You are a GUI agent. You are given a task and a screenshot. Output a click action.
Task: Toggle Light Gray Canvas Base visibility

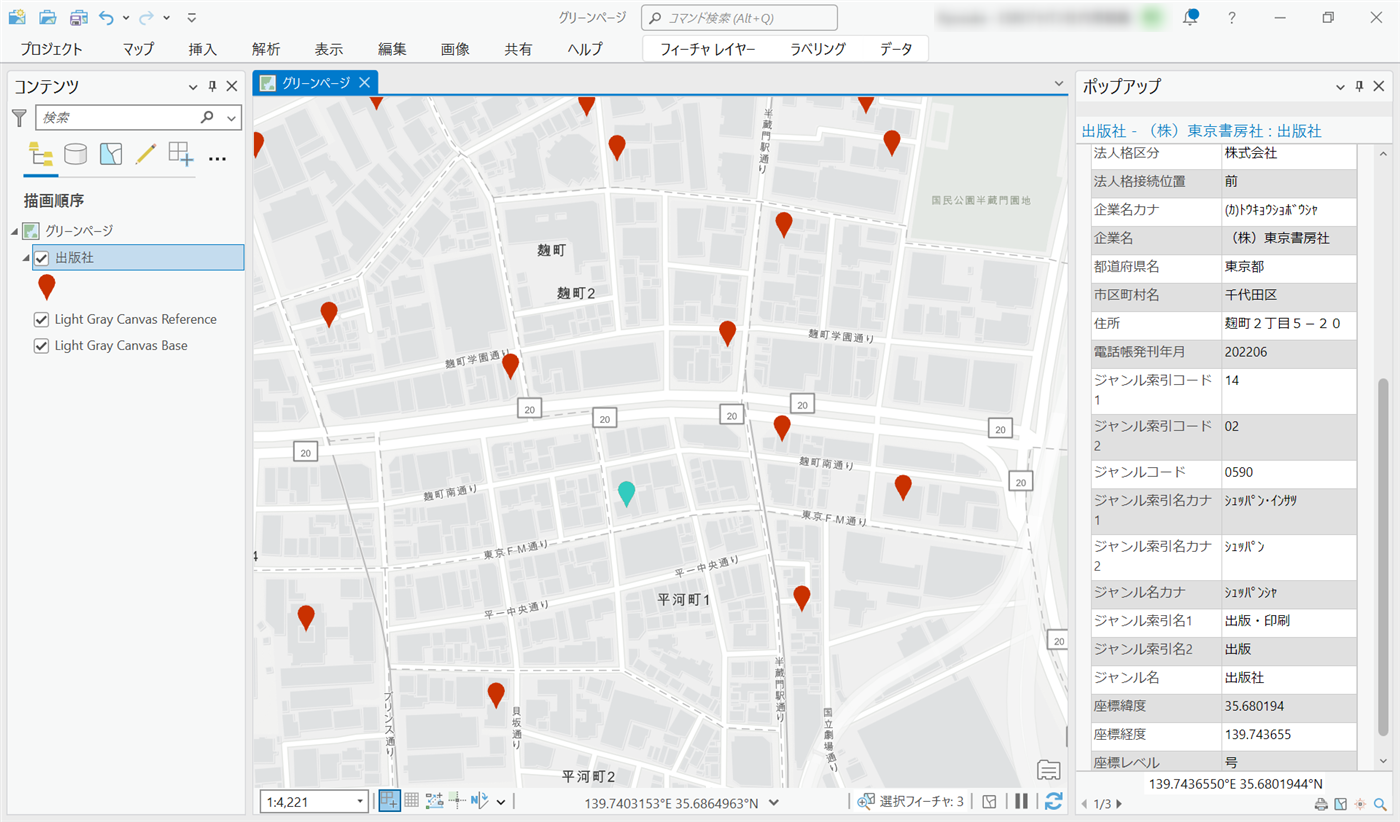click(x=42, y=346)
